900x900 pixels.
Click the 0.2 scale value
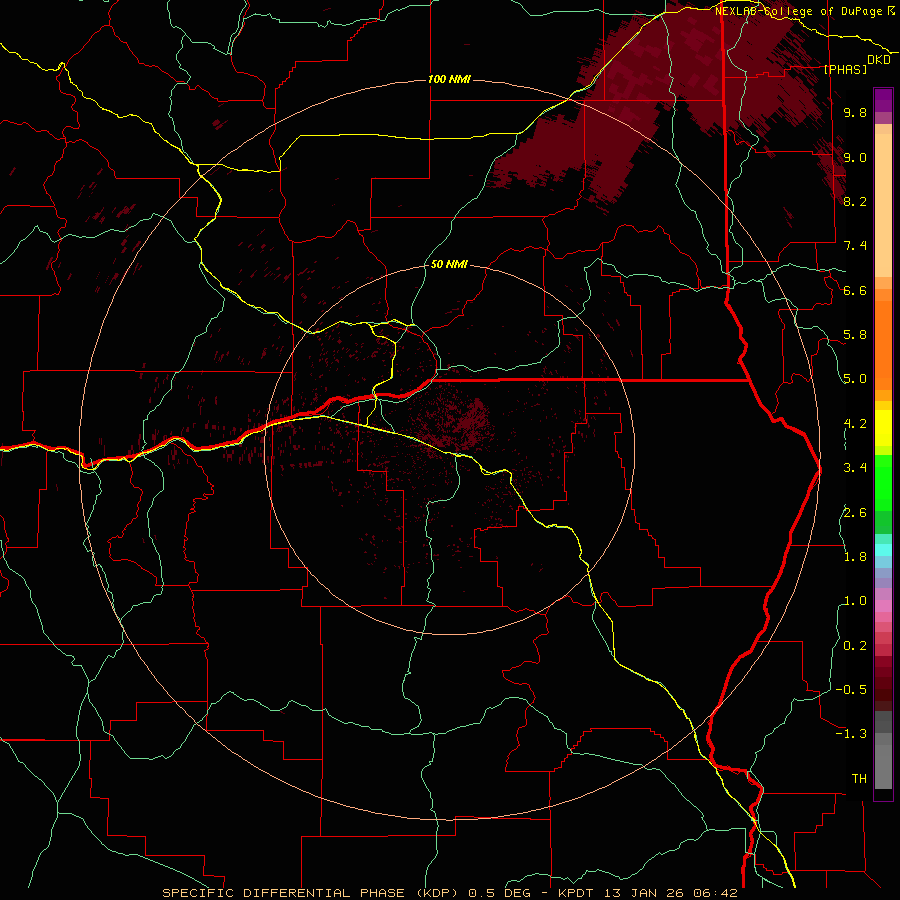(x=855, y=646)
